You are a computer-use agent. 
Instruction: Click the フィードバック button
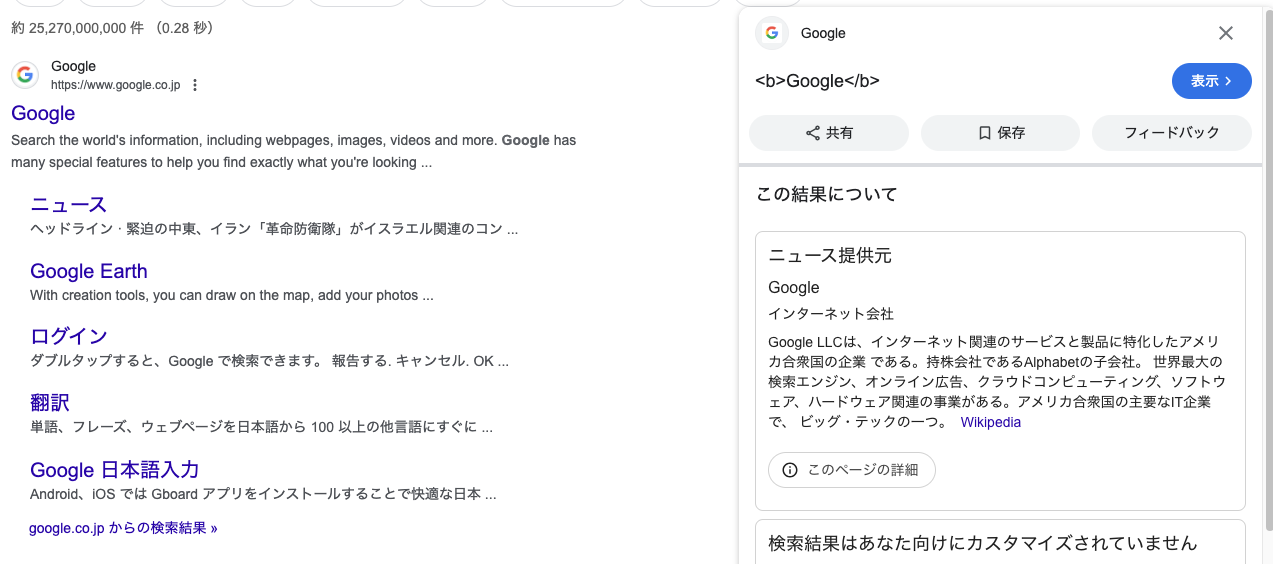click(1171, 133)
